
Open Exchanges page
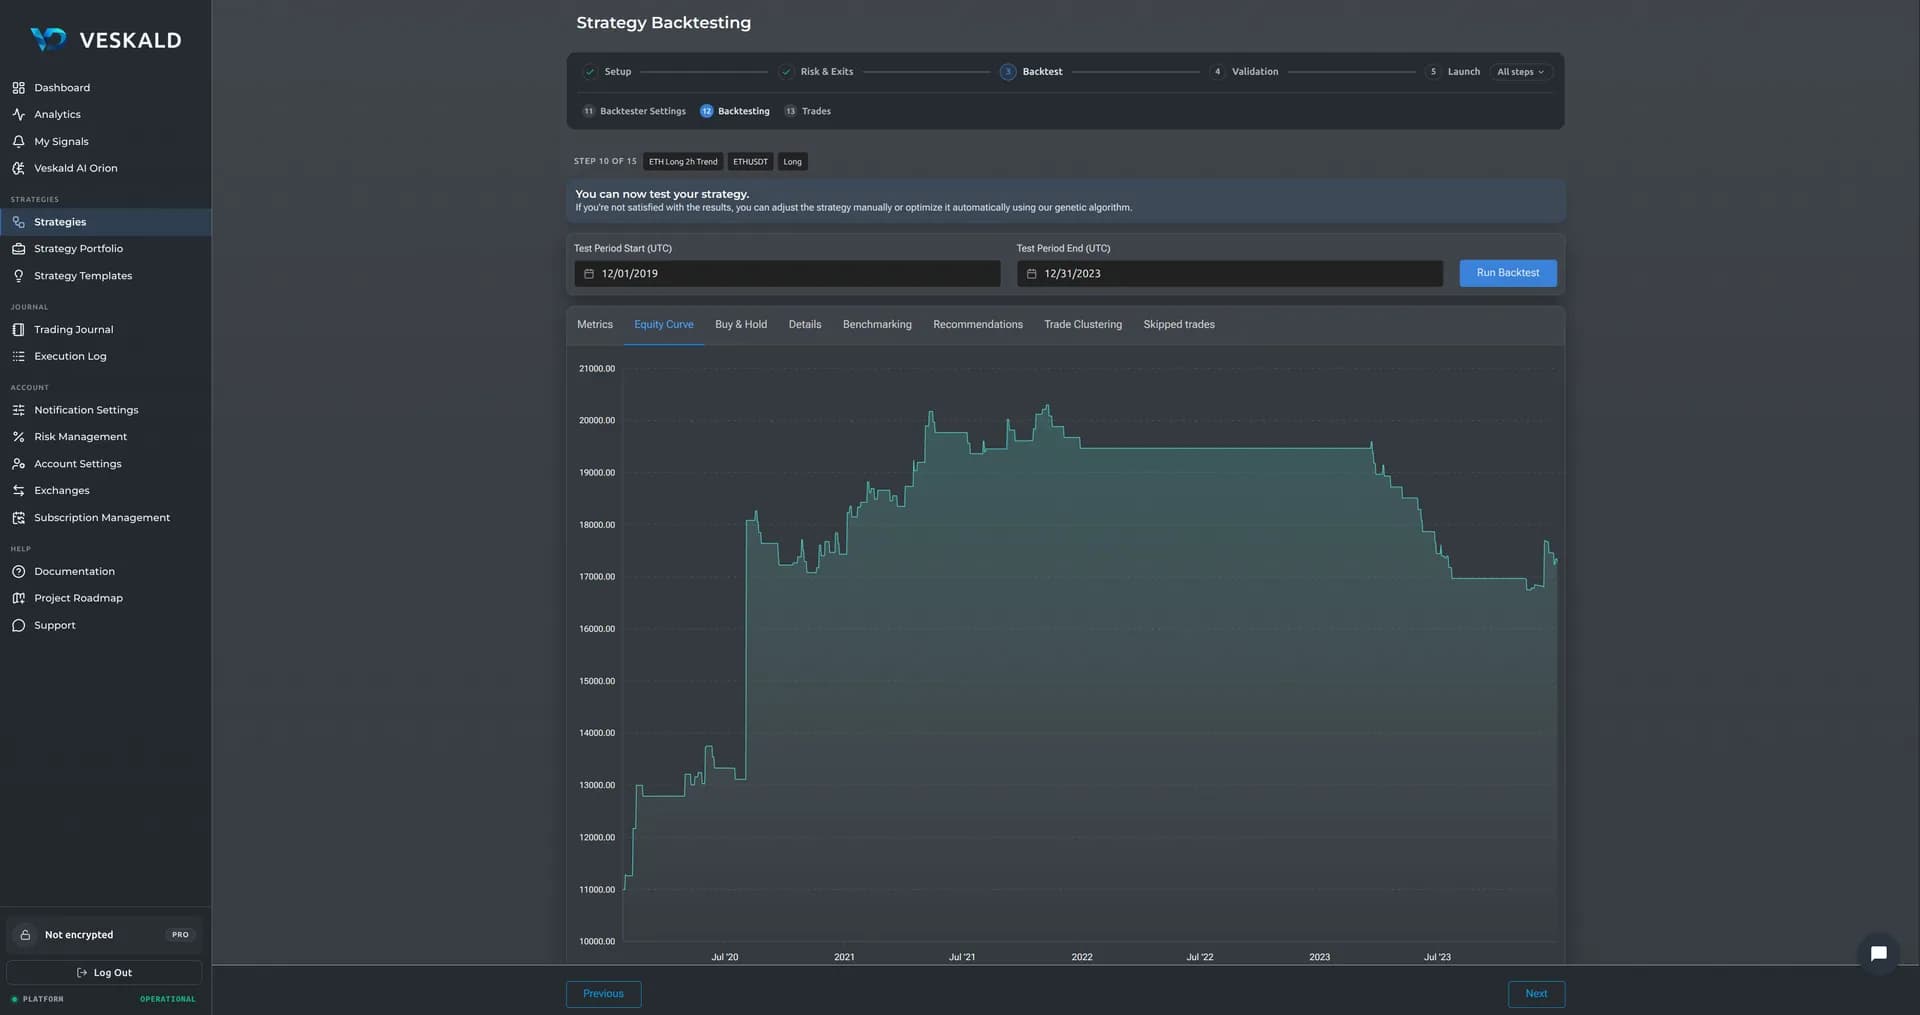point(62,491)
